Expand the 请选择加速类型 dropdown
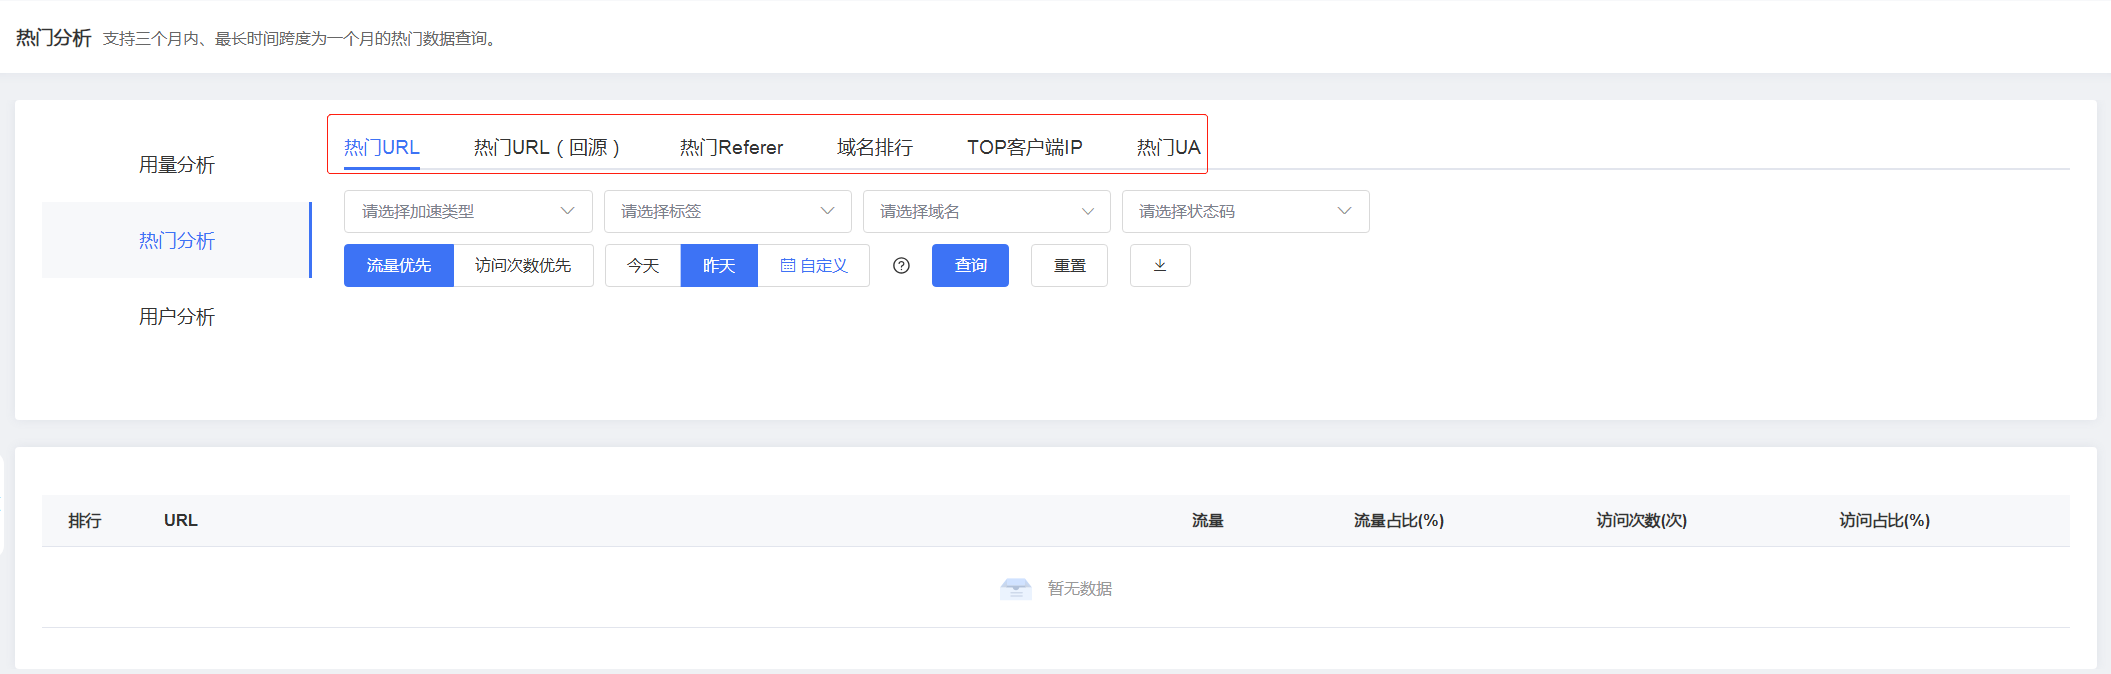Image resolution: width=2111 pixels, height=674 pixels. point(468,212)
